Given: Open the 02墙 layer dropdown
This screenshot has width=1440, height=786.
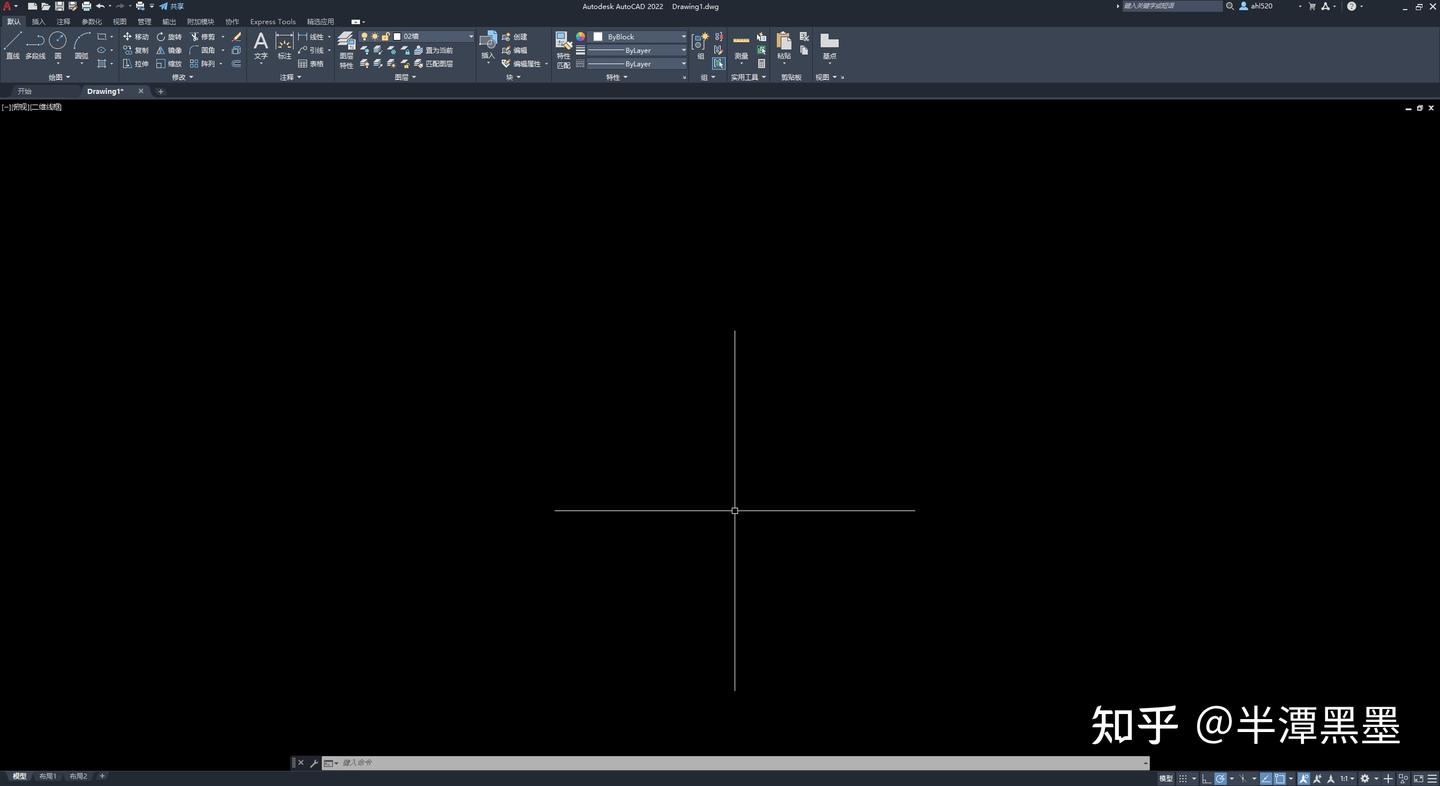Looking at the screenshot, I should [470, 37].
